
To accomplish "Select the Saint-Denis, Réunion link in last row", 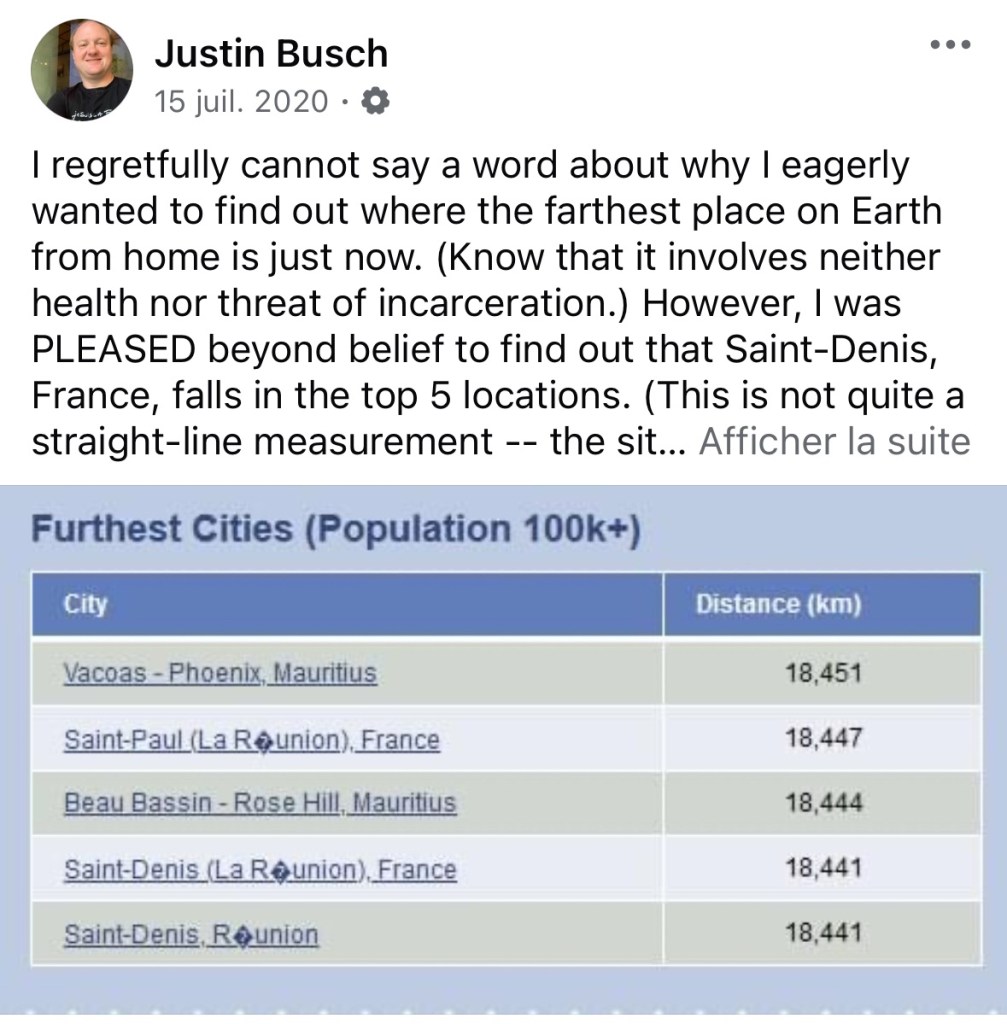I will [191, 935].
